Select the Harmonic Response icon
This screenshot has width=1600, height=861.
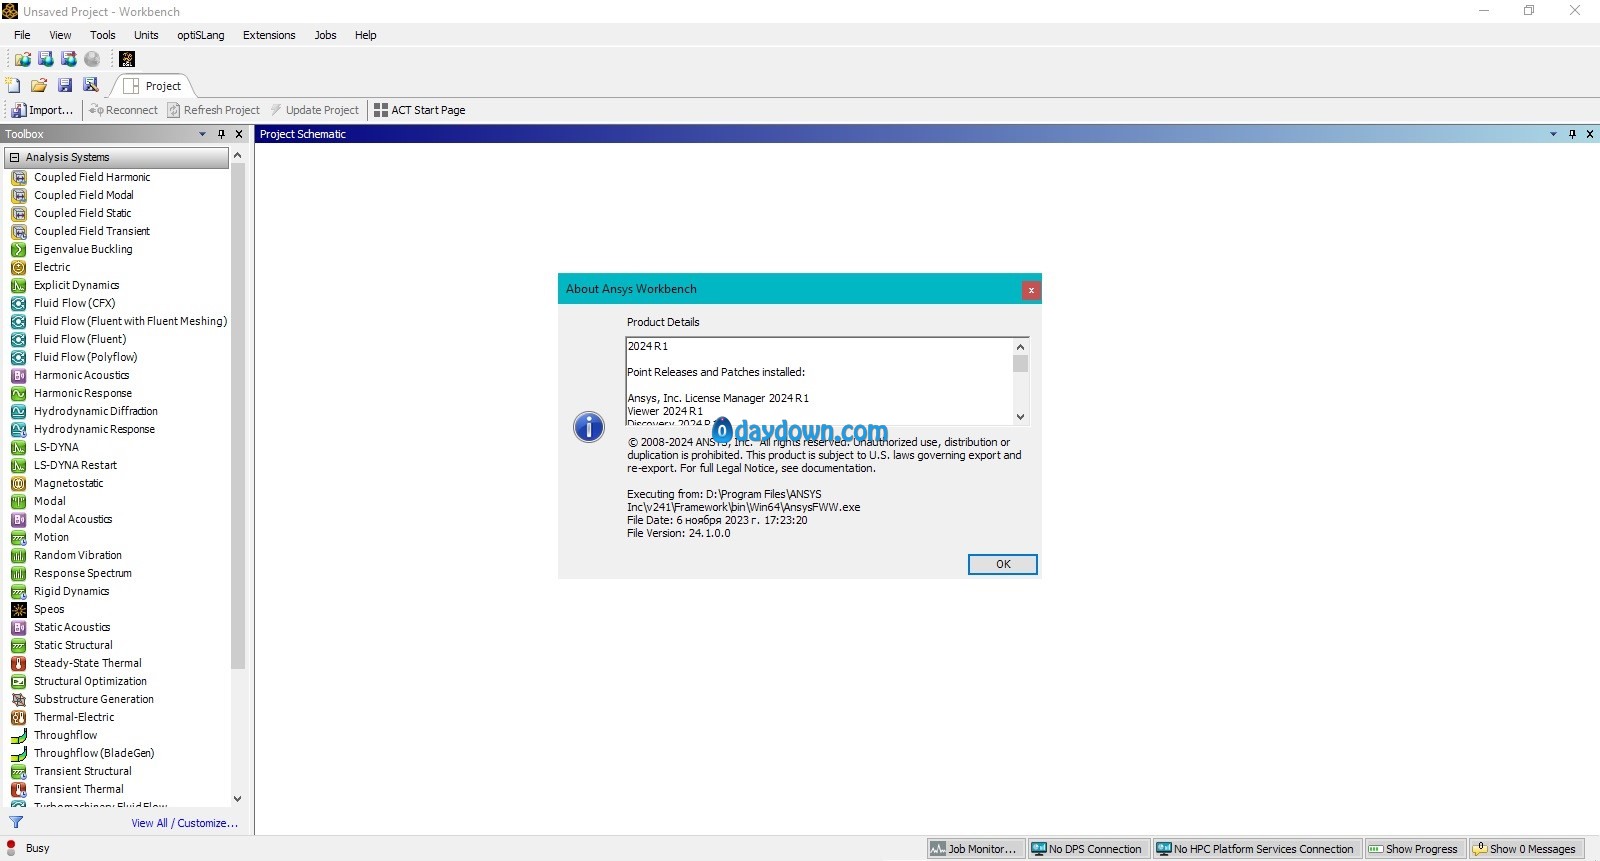click(x=18, y=393)
